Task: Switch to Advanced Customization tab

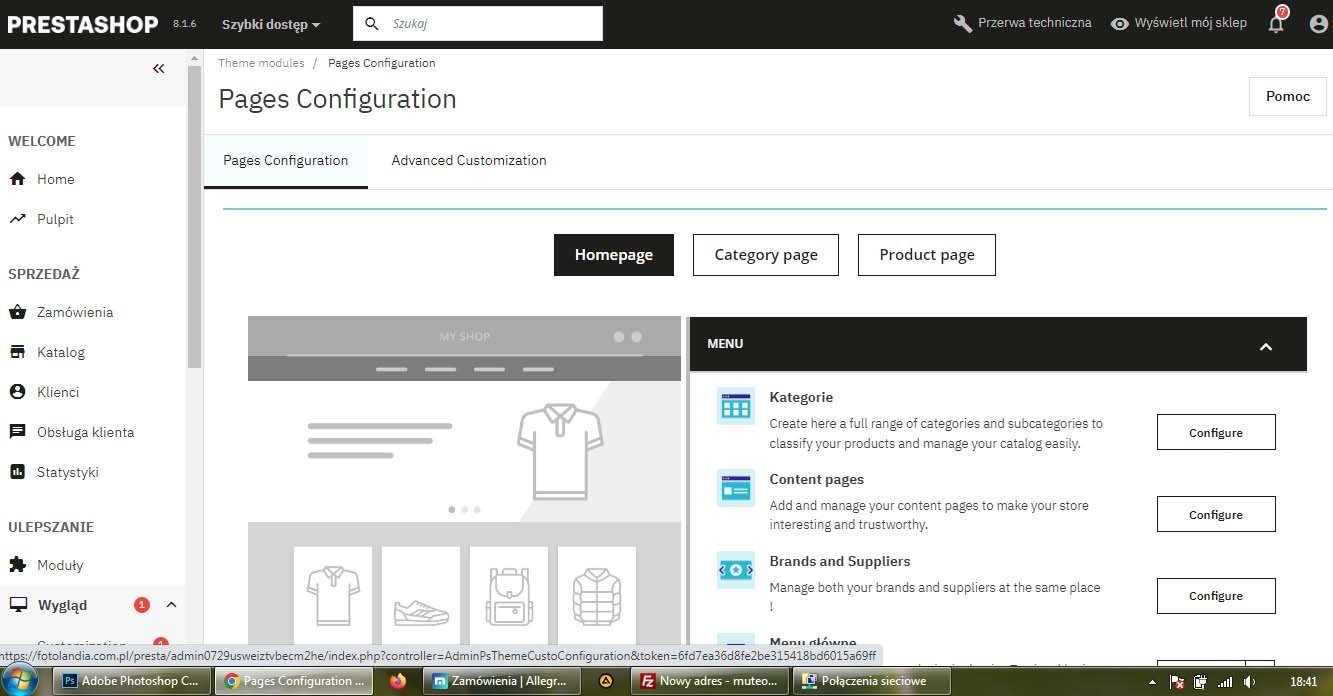Action: [x=469, y=160]
